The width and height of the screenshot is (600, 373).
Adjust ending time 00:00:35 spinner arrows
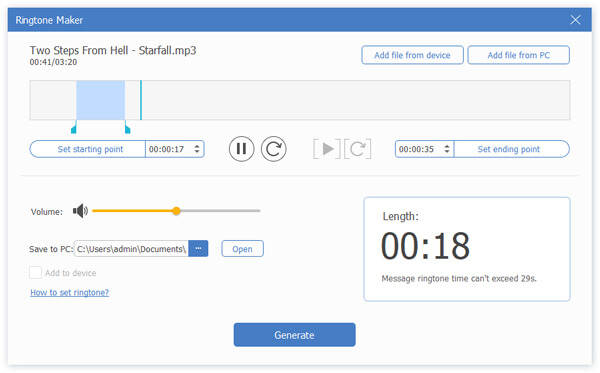[447, 149]
